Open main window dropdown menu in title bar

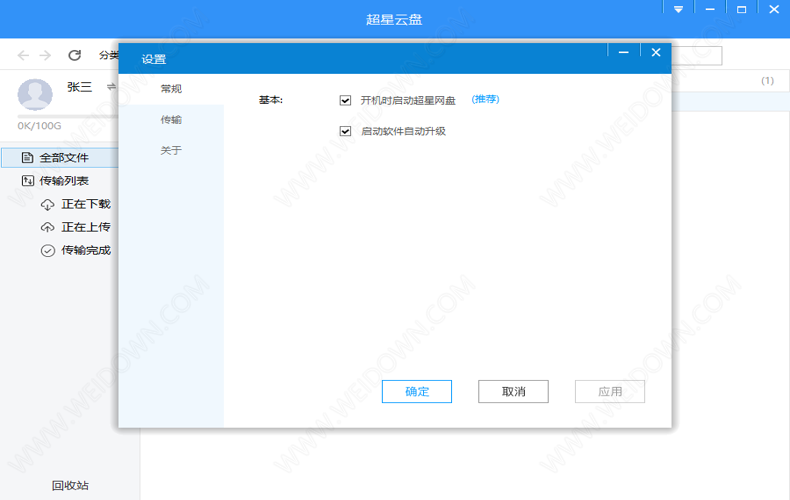(678, 9)
